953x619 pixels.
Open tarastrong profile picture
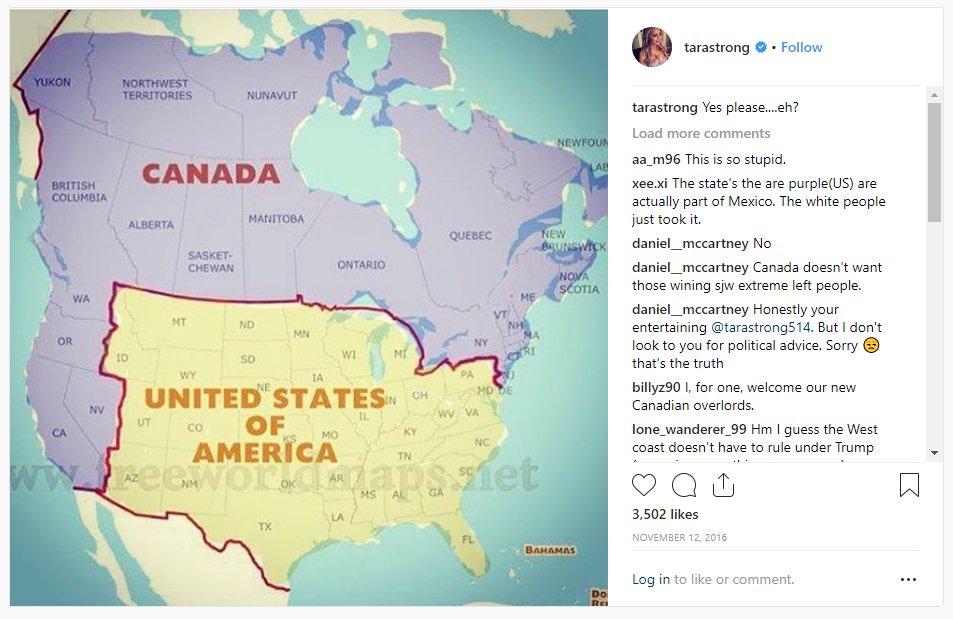[x=652, y=47]
